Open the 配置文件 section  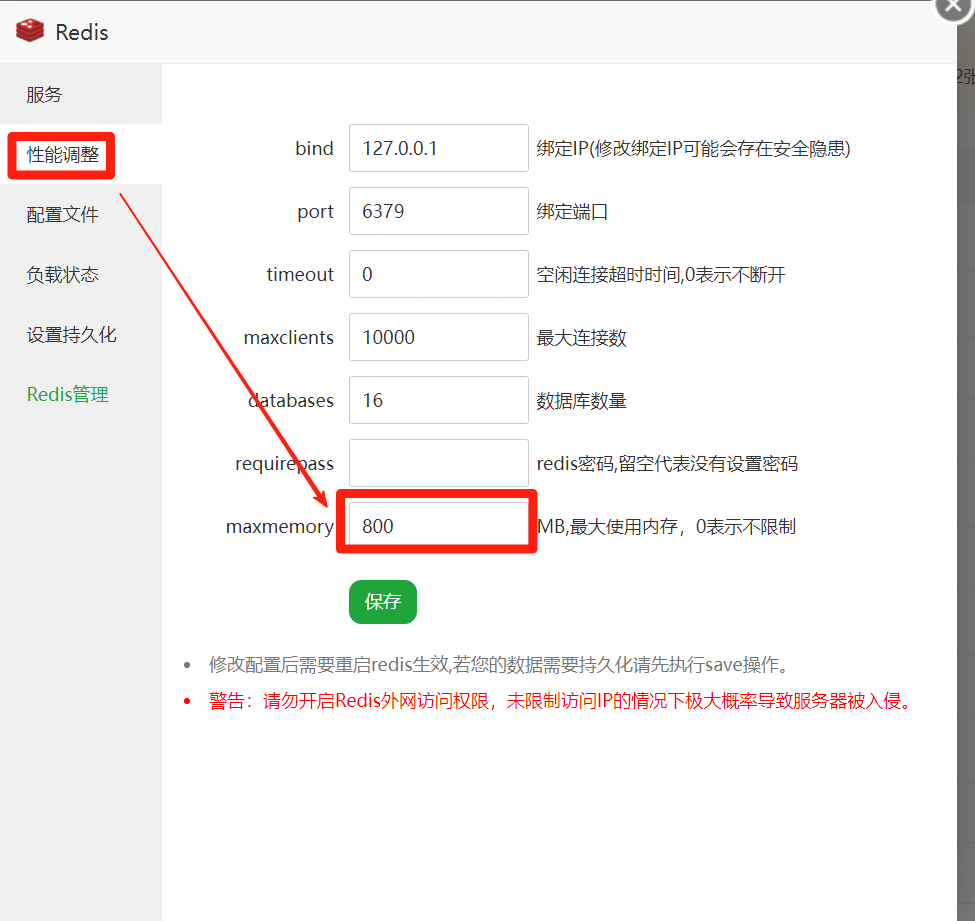[63, 215]
